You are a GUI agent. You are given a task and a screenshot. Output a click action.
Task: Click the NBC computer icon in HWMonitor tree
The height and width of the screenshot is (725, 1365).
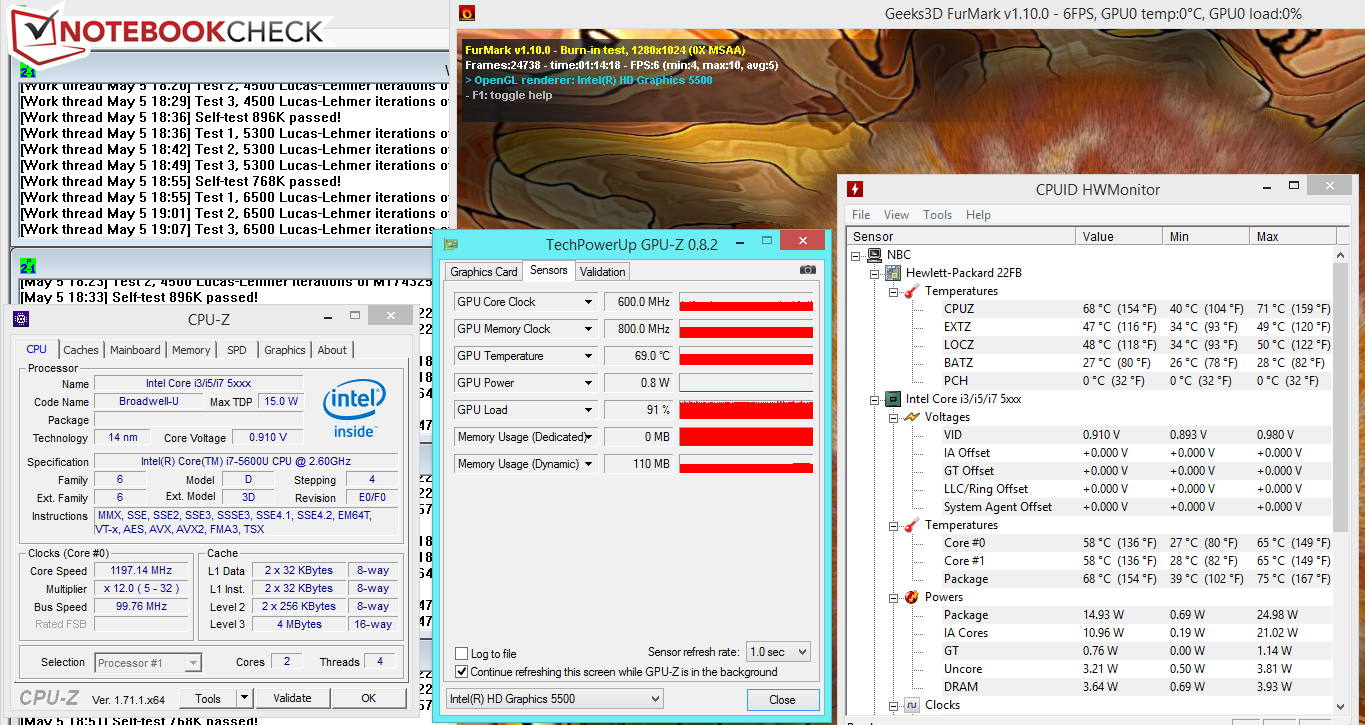(875, 255)
